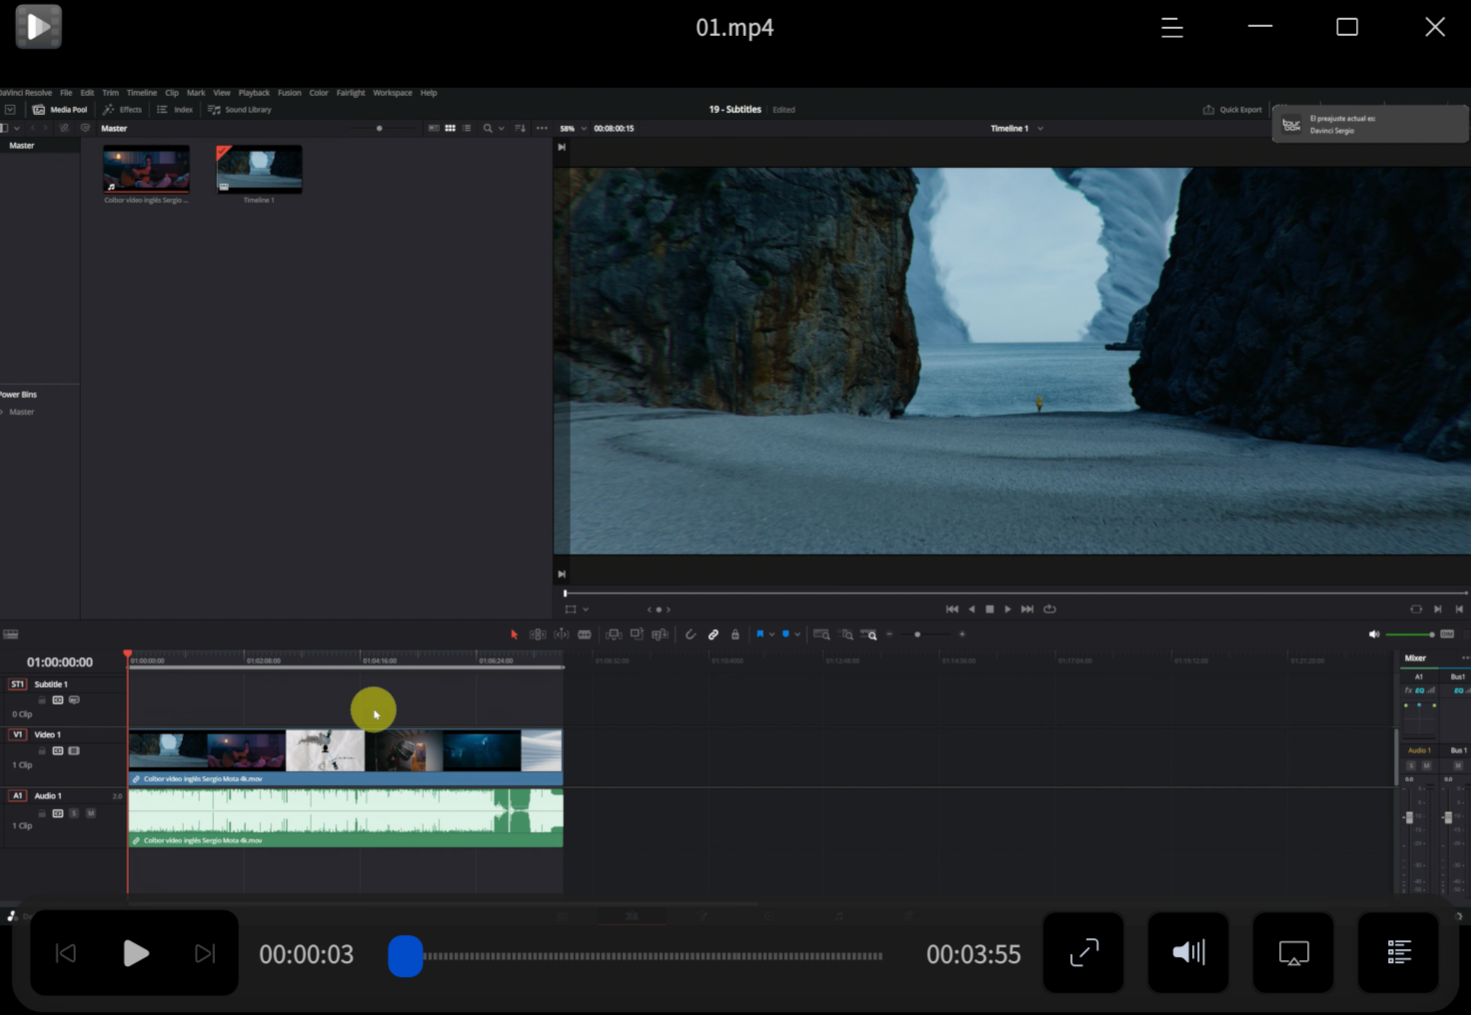Click the blue Marker icon

[786, 634]
